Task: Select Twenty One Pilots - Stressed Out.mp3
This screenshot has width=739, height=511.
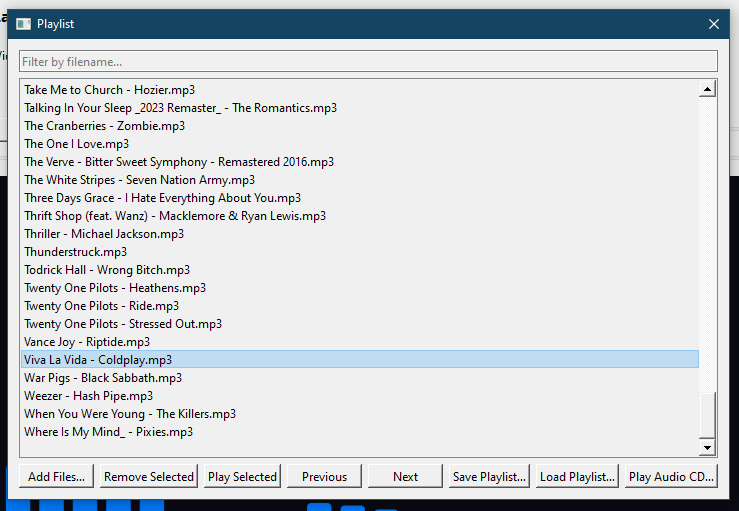Action: (360, 323)
